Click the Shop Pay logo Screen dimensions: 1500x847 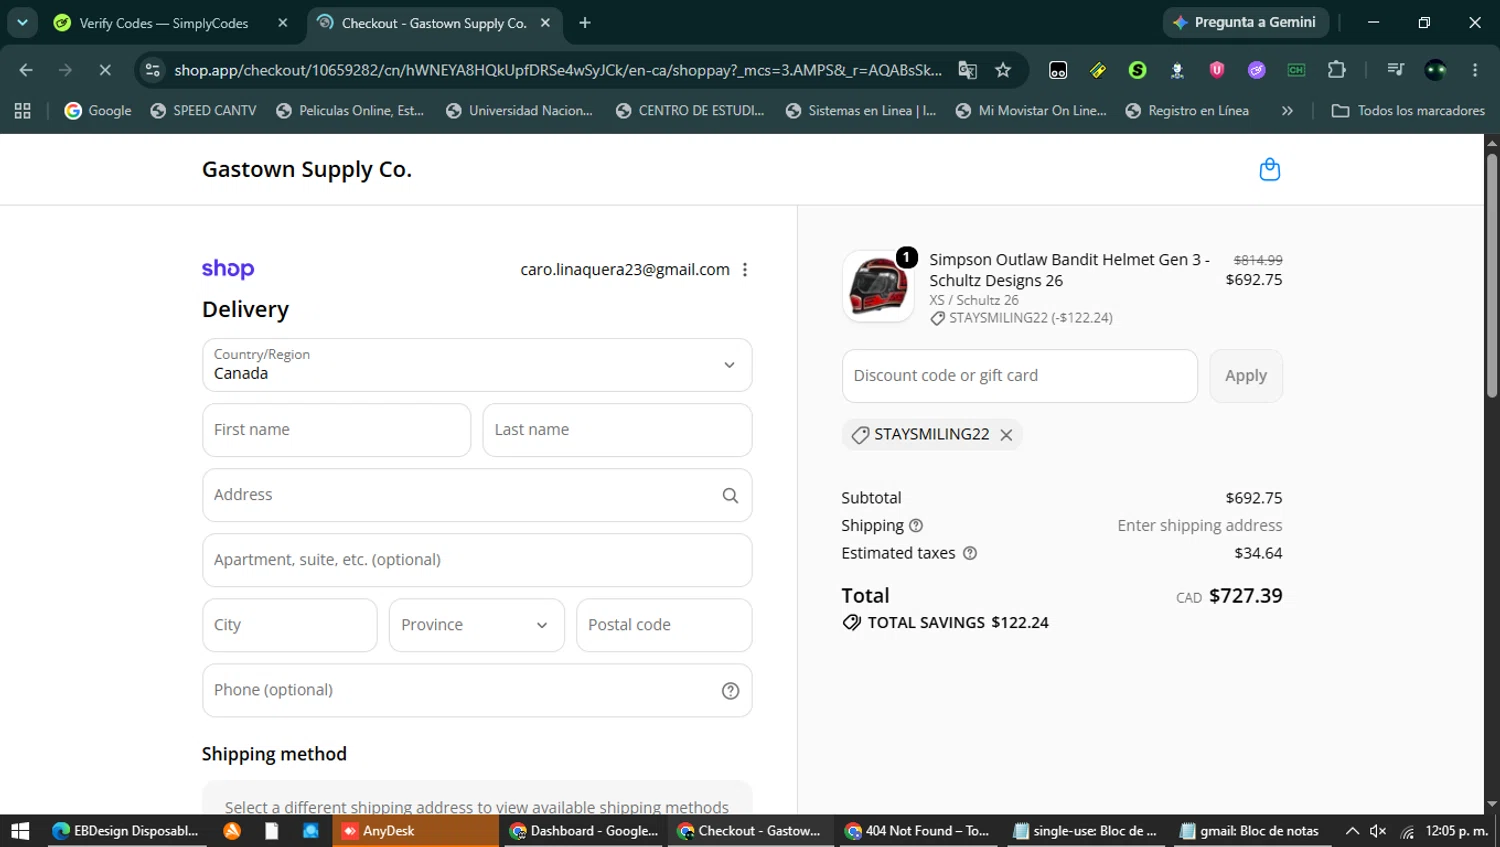click(x=228, y=269)
